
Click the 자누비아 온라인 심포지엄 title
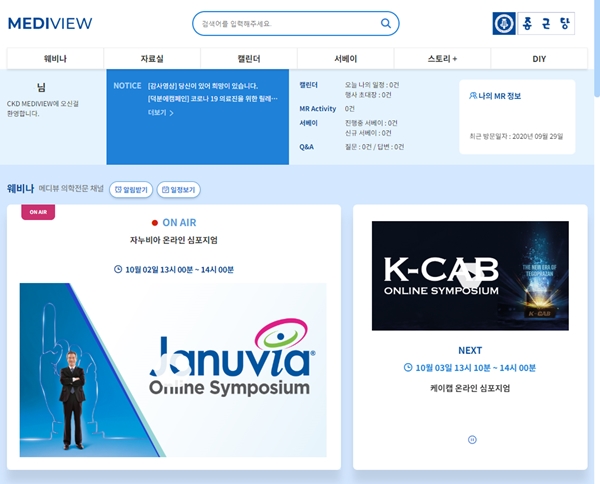coord(174,240)
